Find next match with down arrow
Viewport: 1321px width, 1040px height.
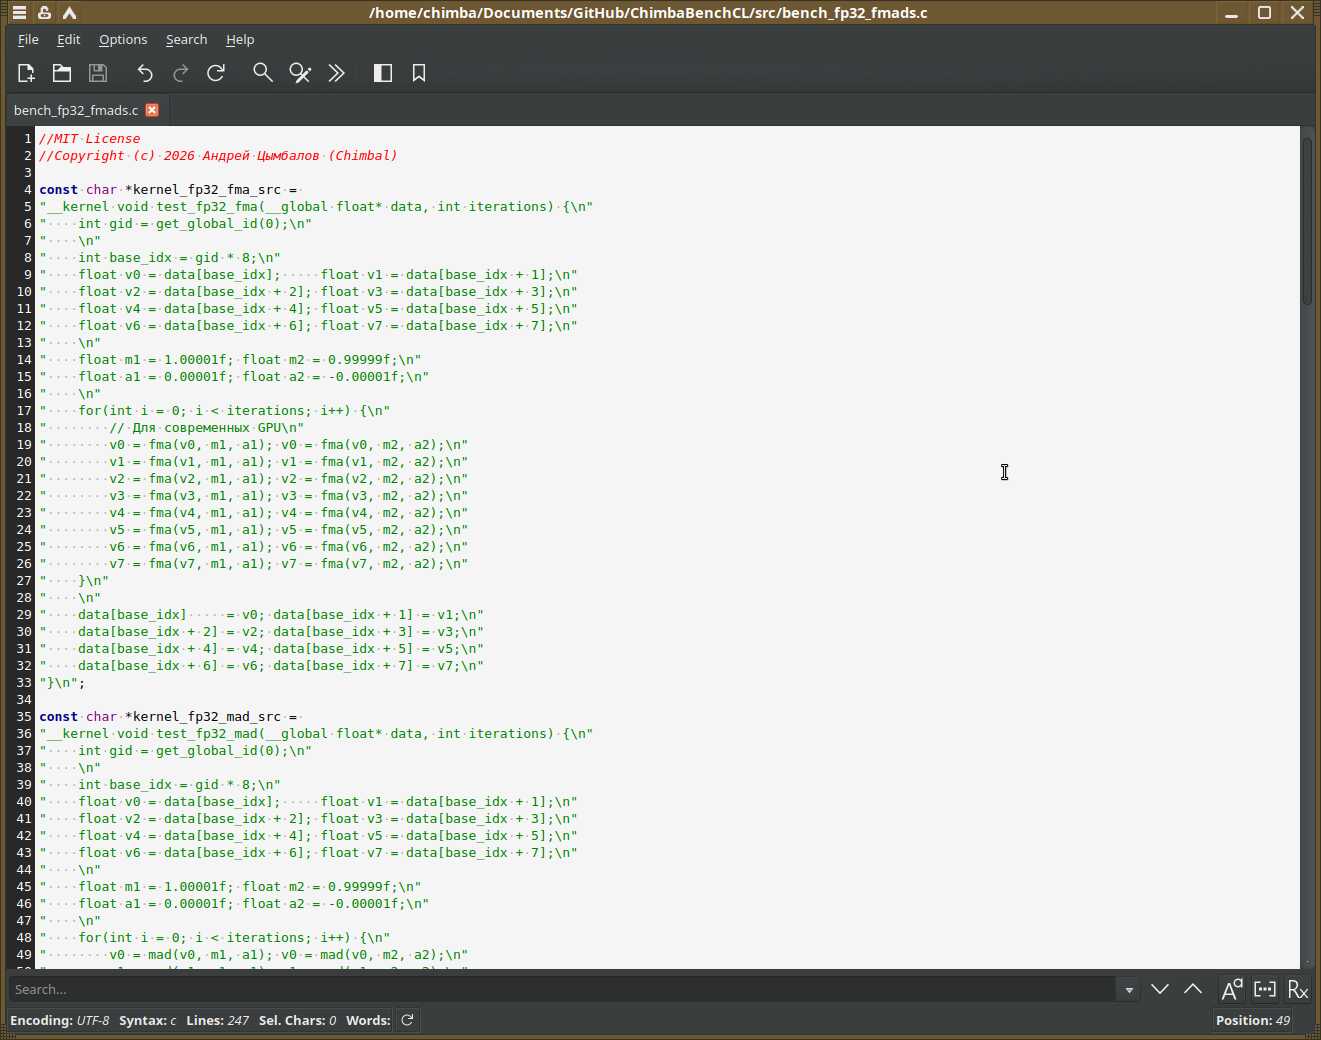click(1160, 989)
